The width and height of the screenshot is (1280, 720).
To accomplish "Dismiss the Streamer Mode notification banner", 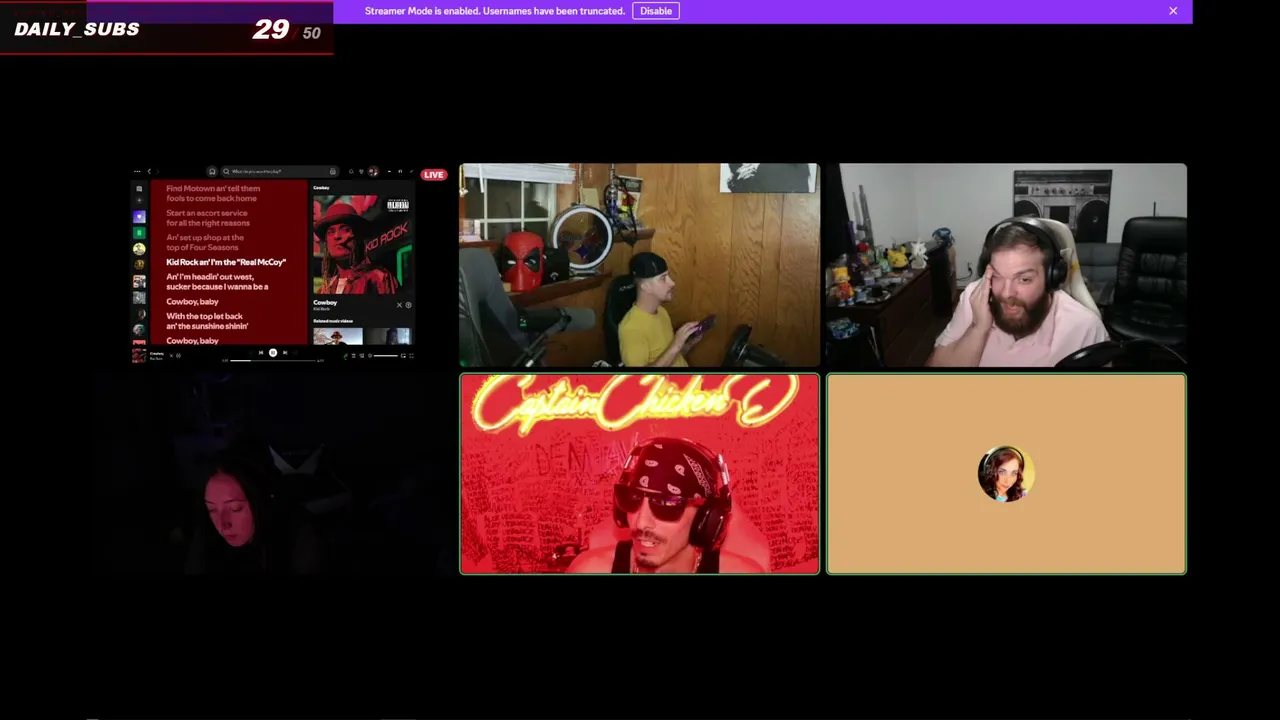I will pos(1173,11).
